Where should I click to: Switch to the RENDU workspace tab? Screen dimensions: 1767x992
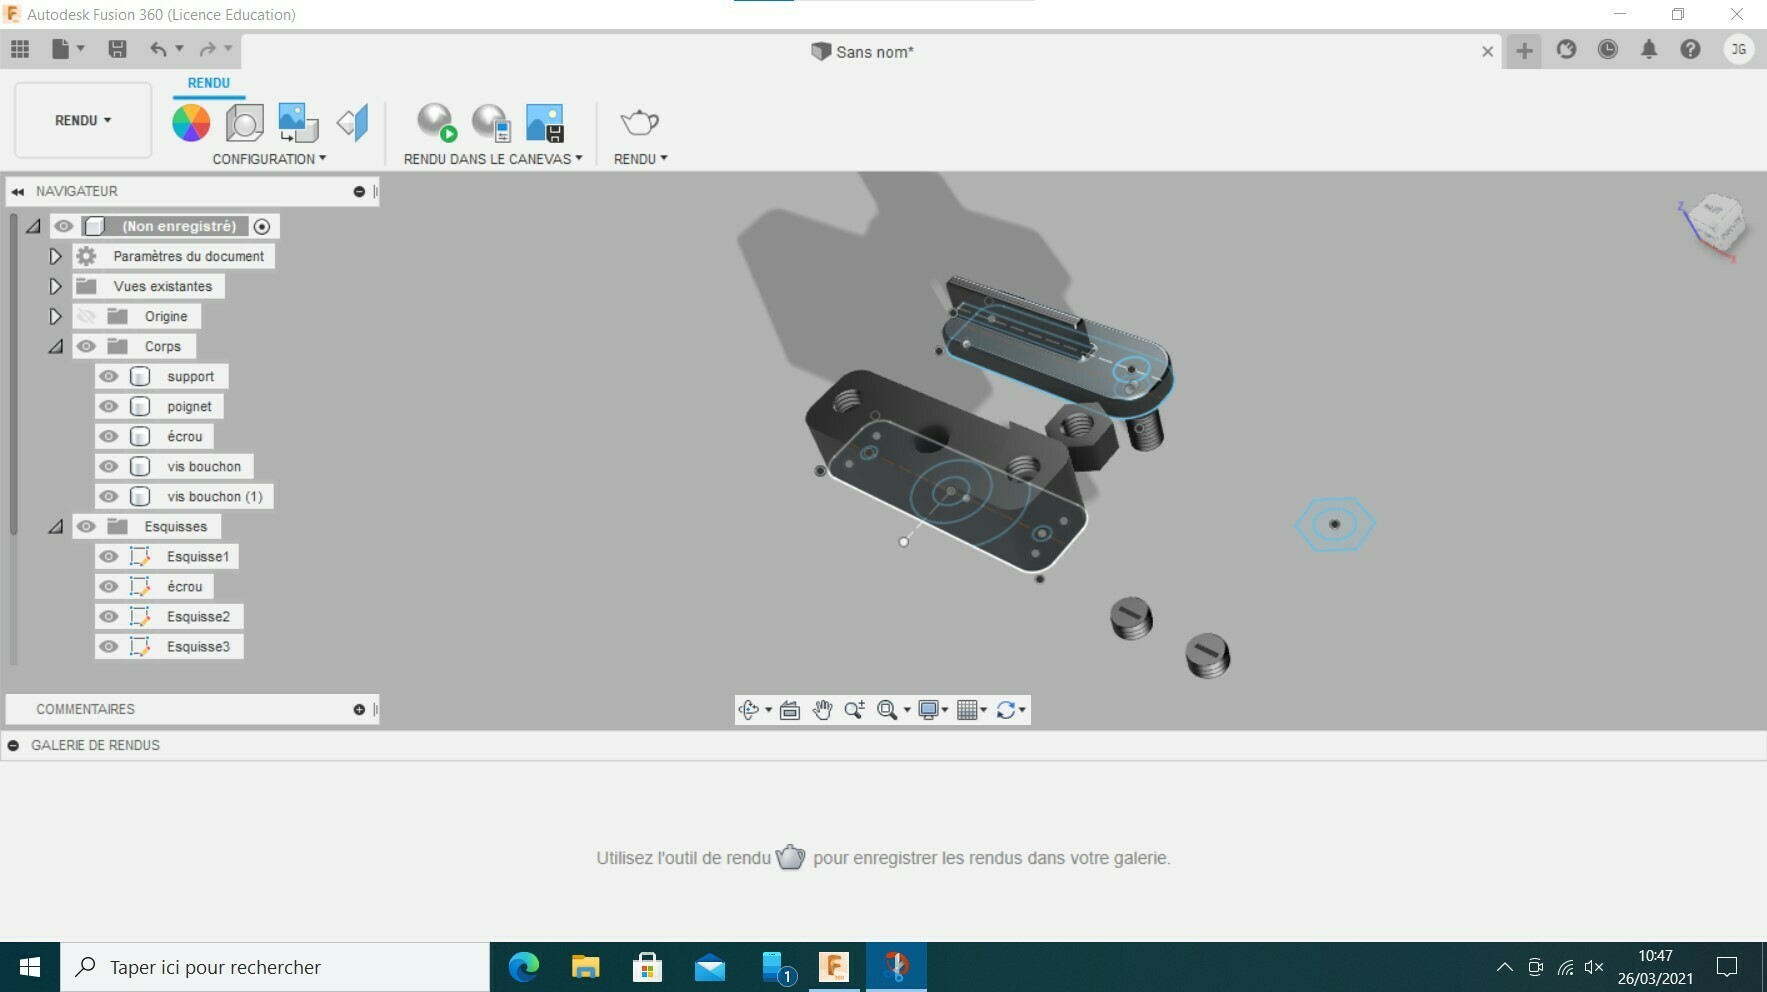[208, 82]
